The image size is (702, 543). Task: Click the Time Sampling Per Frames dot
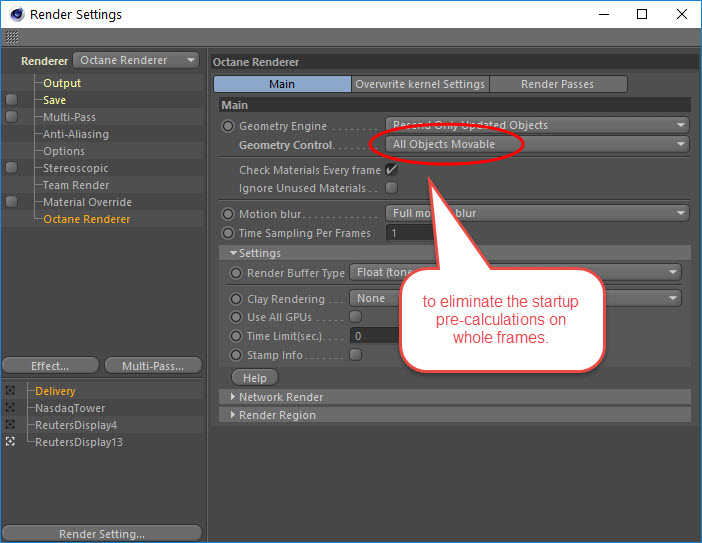point(228,233)
